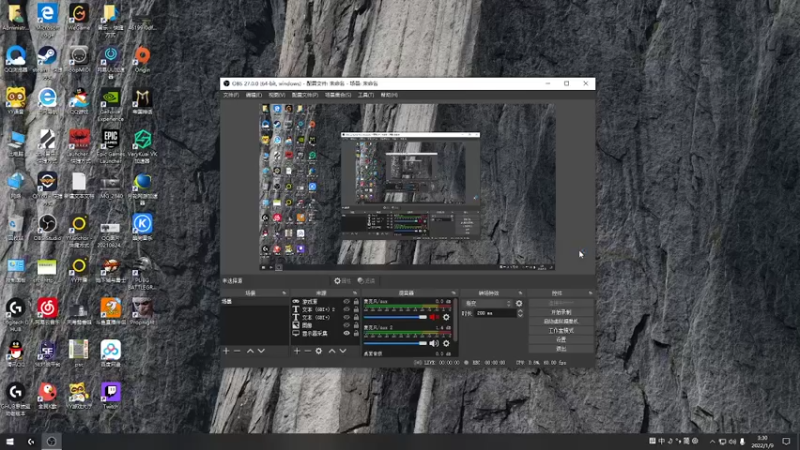Click the Logitech G icon on the taskbar
800x450 pixels.
[x=31, y=441]
